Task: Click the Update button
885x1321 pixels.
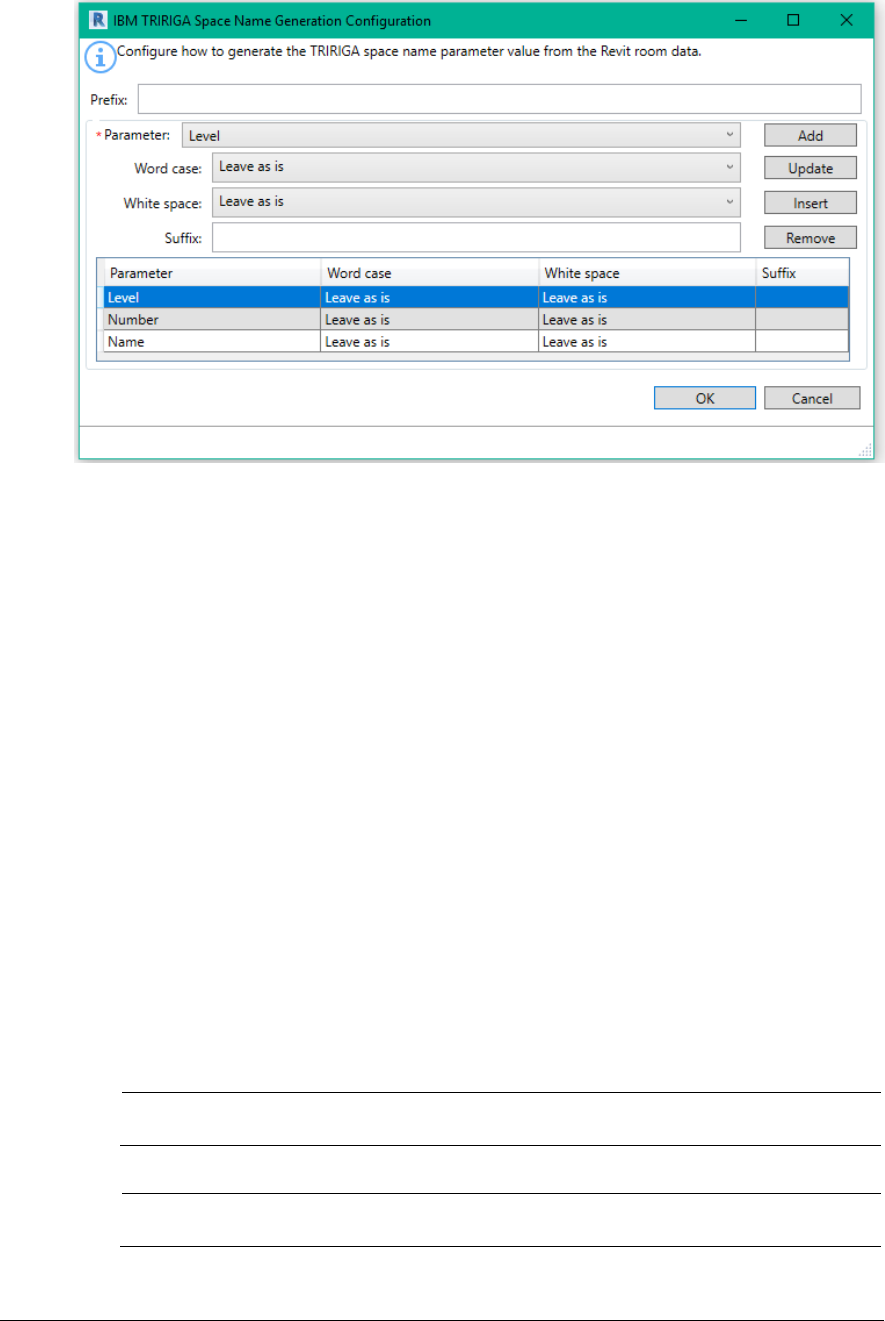Action: [810, 169]
